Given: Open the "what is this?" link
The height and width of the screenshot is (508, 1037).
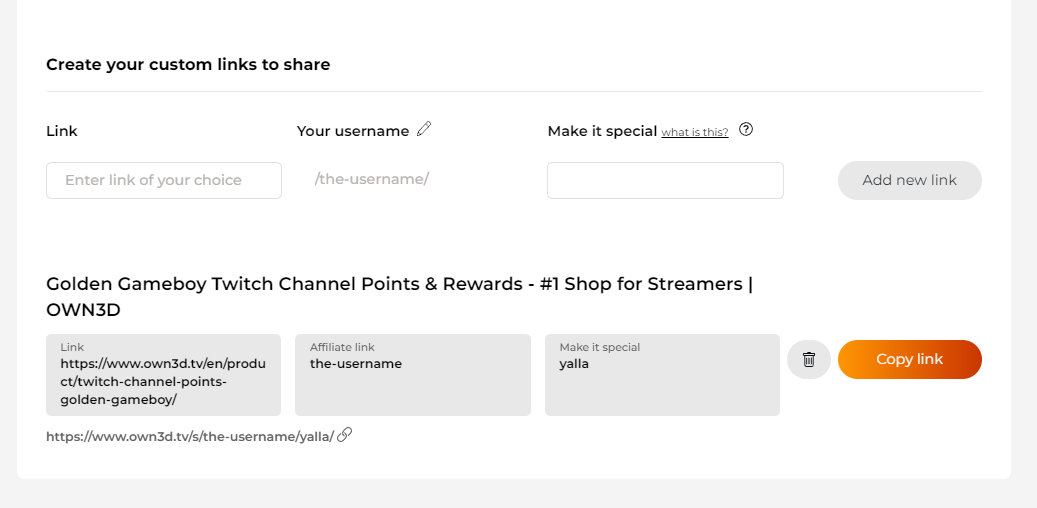Looking at the screenshot, I should [x=695, y=132].
